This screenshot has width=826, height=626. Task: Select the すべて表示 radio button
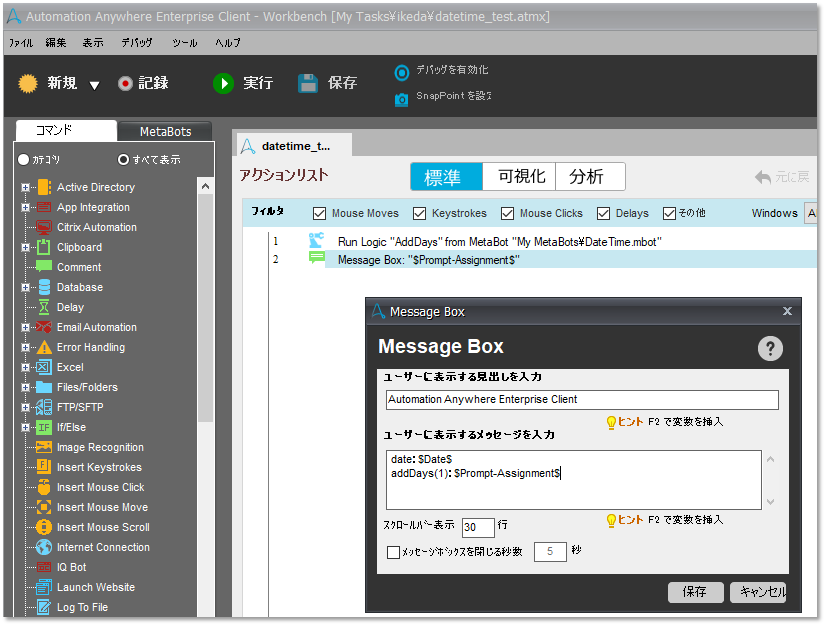point(123,159)
